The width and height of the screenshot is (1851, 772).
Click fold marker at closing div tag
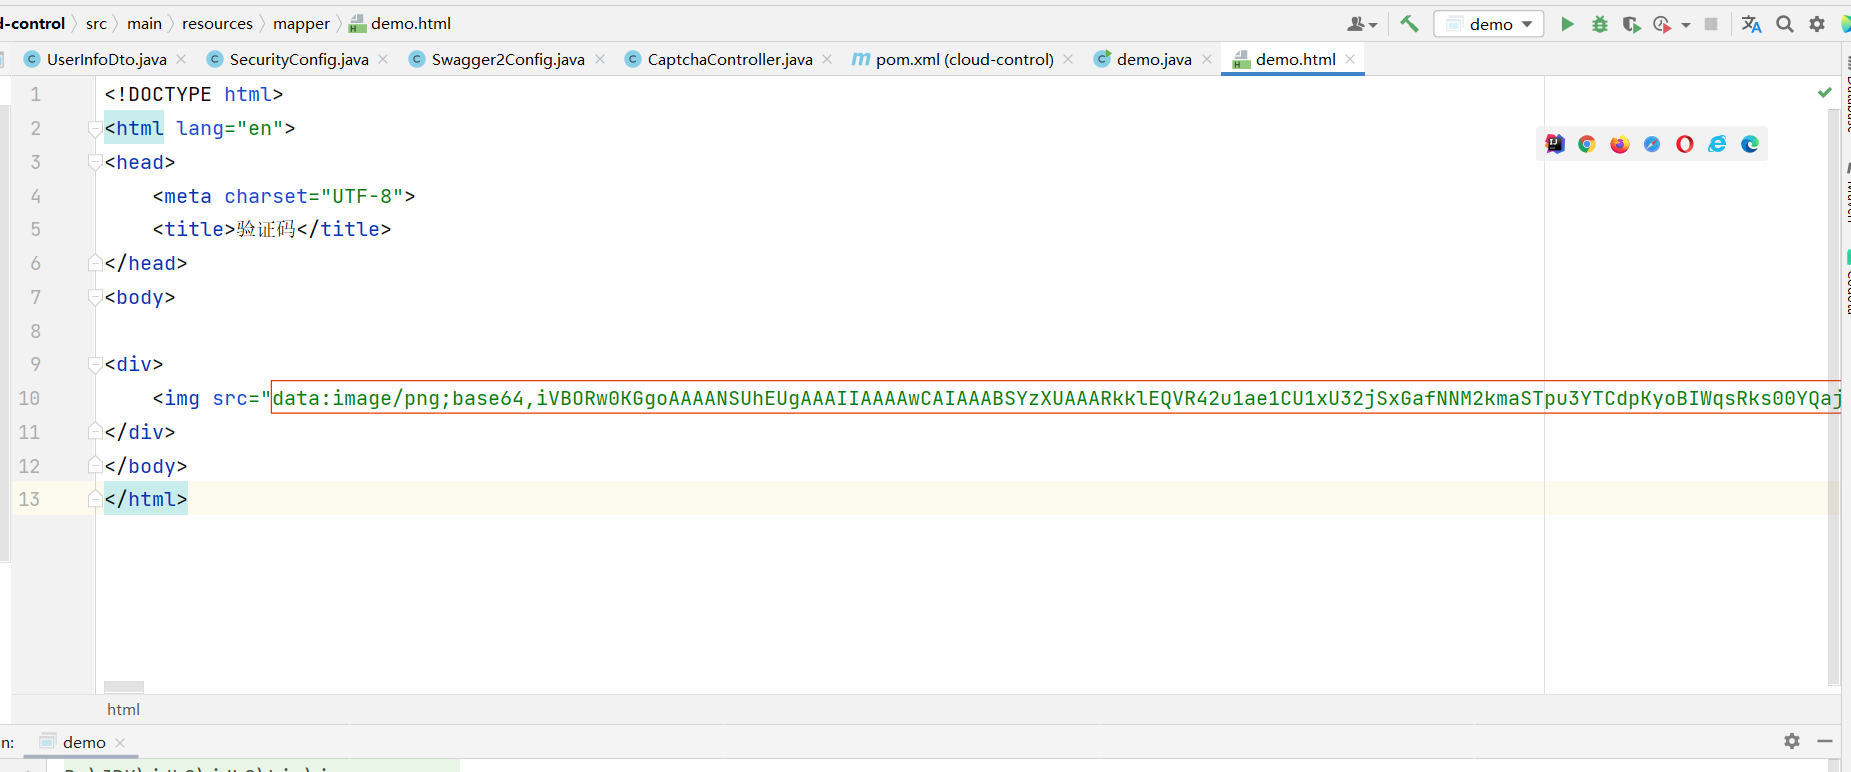[x=95, y=432]
